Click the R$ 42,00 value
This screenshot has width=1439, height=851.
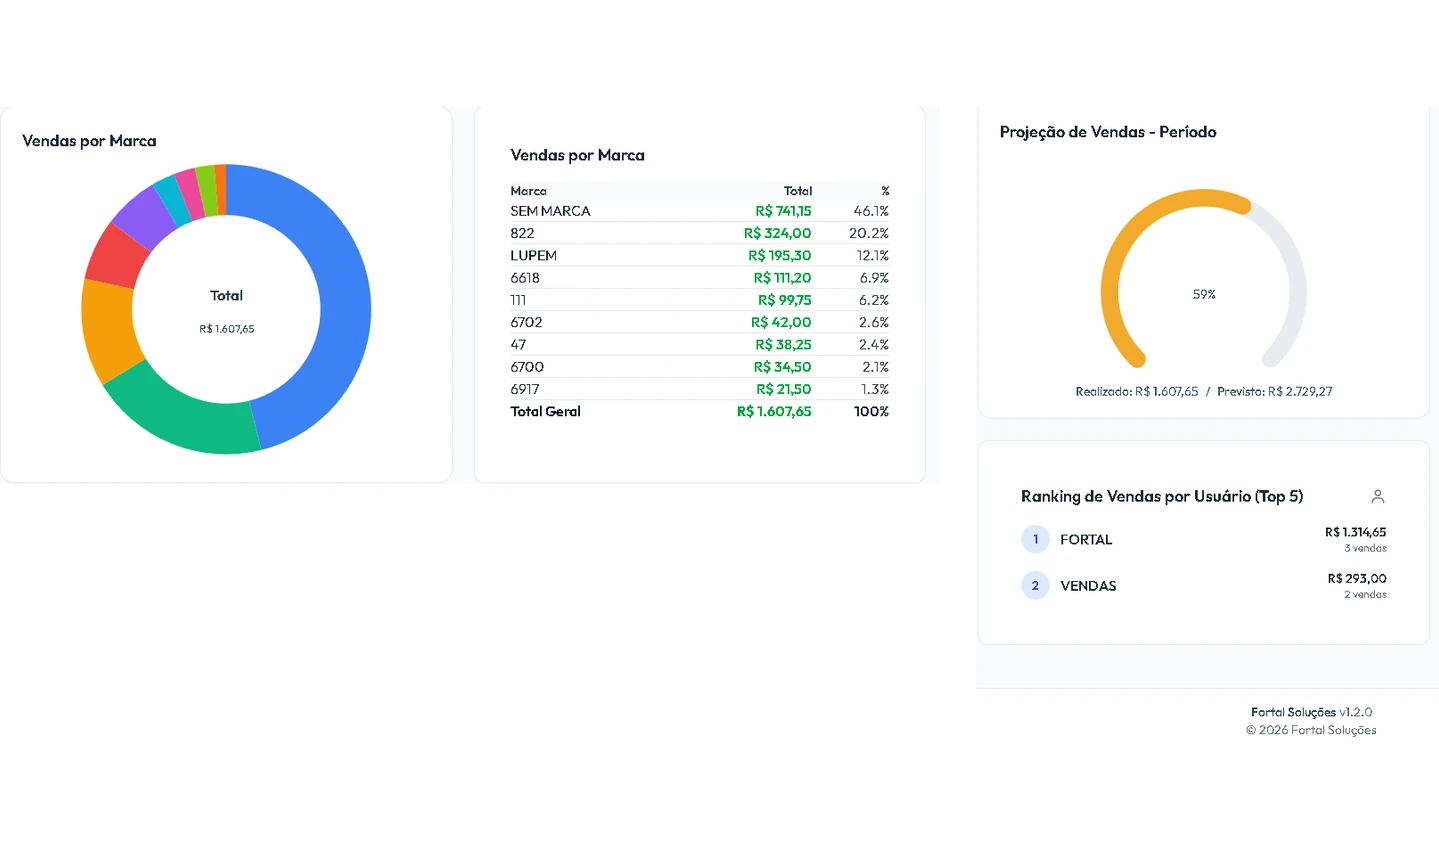[x=781, y=322]
